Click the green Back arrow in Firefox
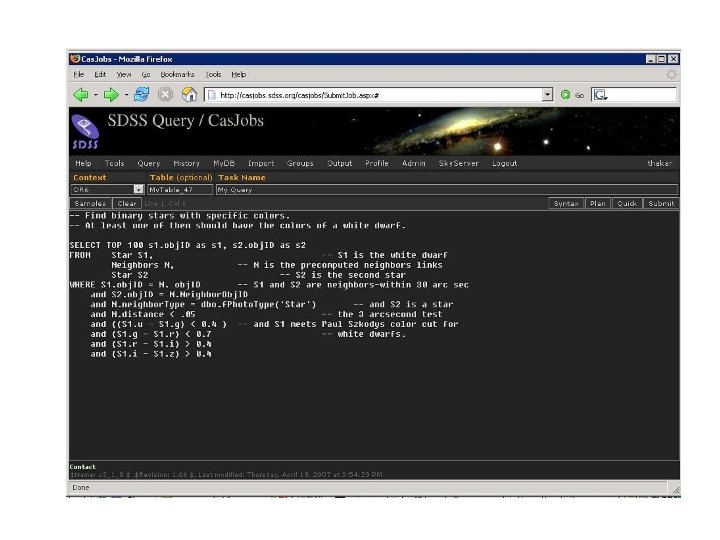 click(80, 95)
